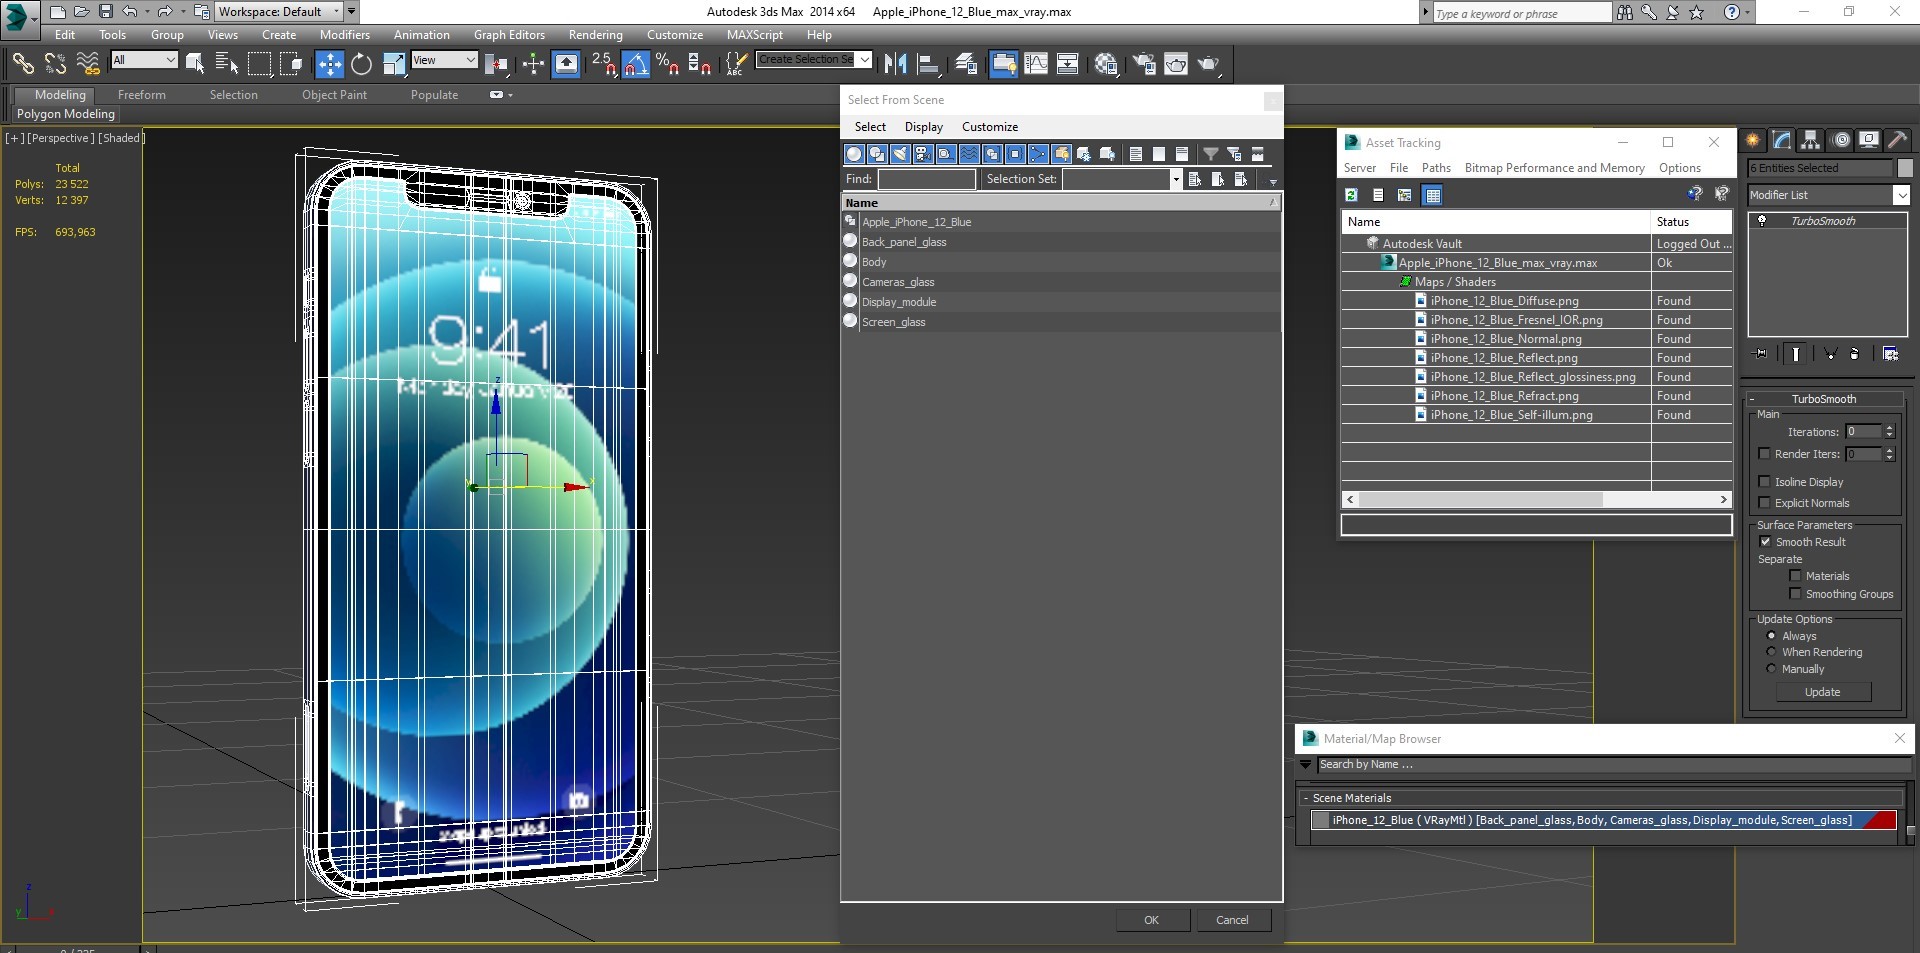Enable Explicit Normals checkbox

(1764, 503)
